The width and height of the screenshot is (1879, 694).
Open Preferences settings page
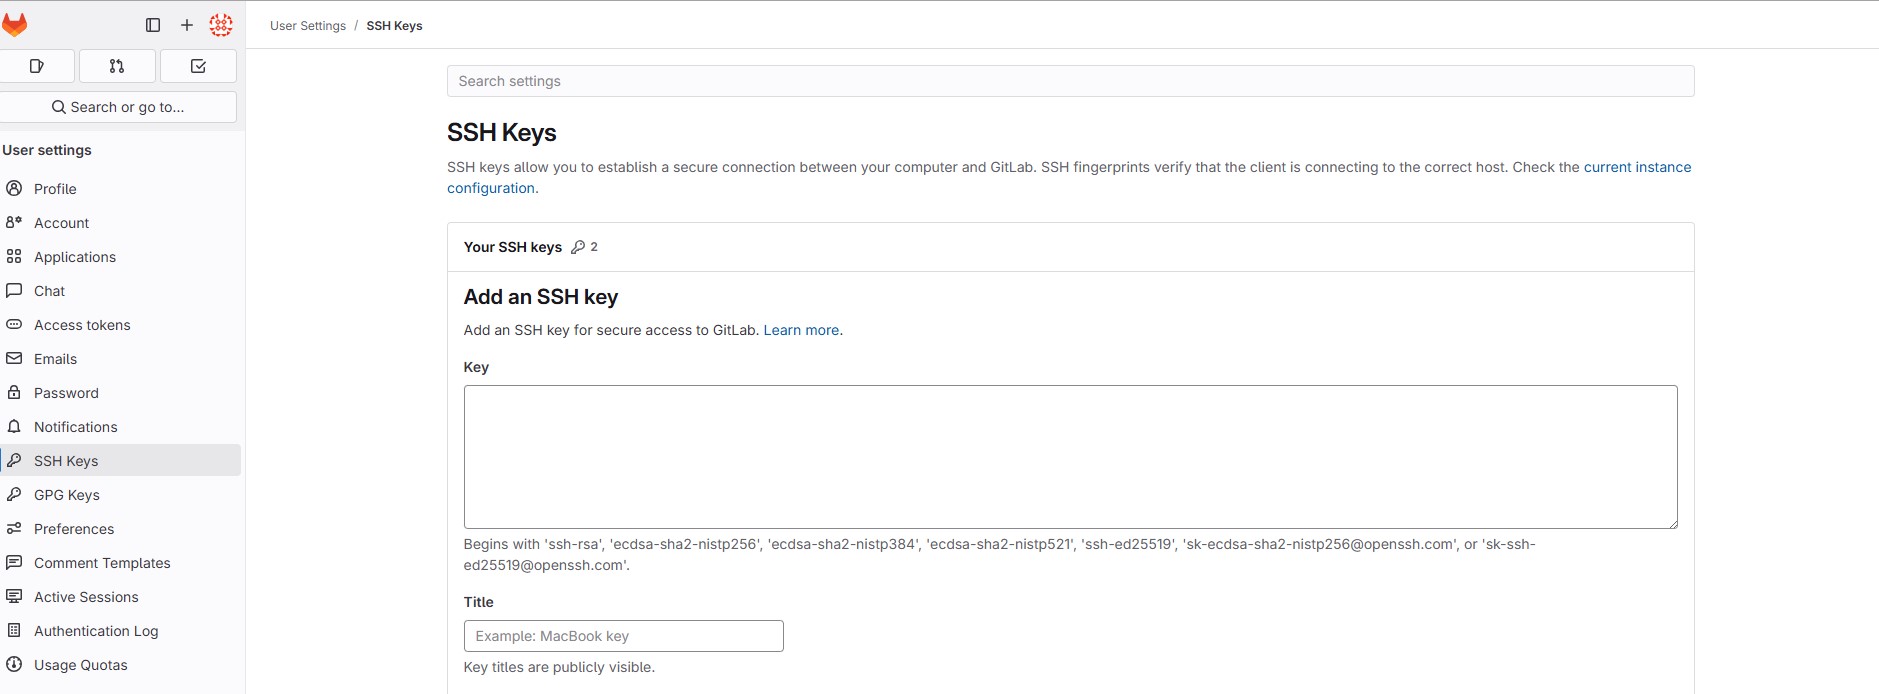click(74, 529)
